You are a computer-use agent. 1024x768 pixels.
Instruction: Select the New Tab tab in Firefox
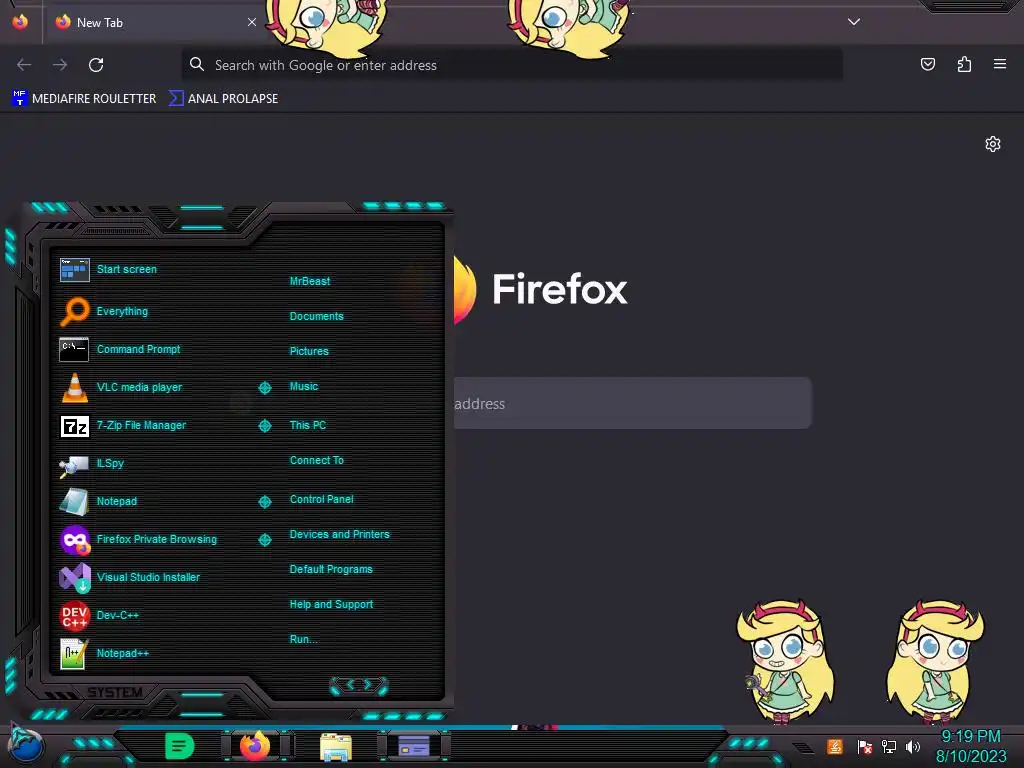(155, 22)
